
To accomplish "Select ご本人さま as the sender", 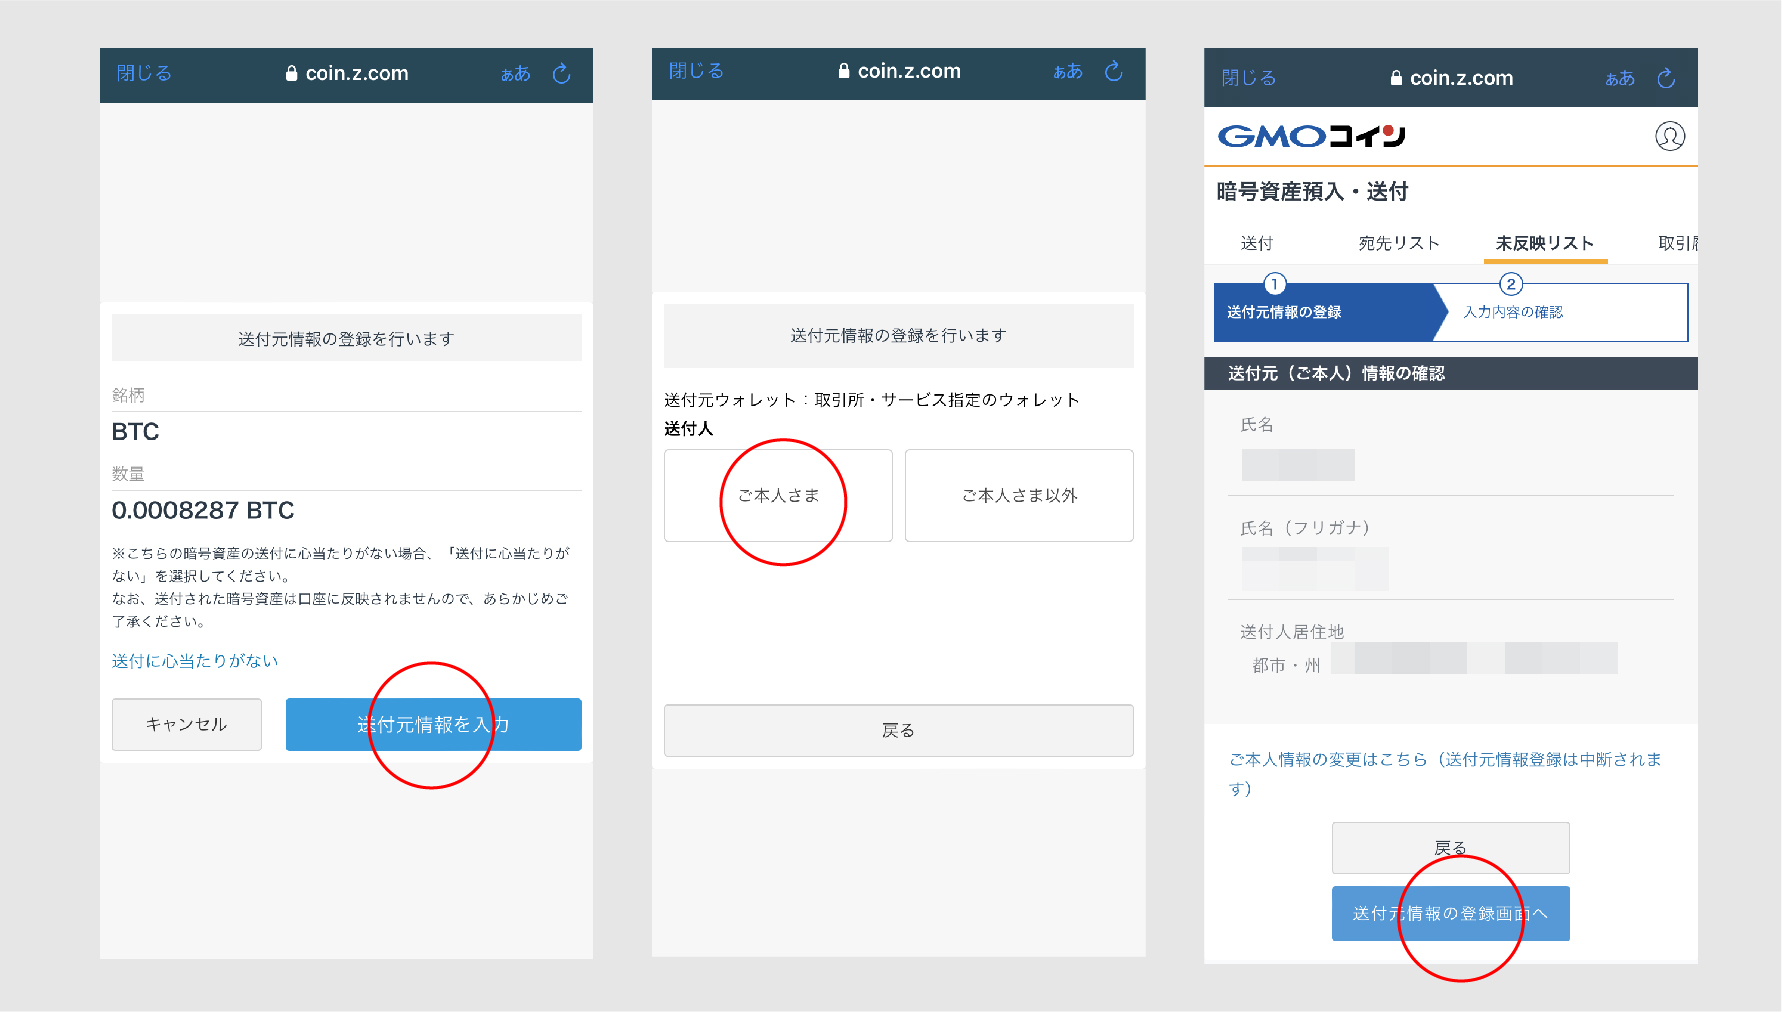I will [x=778, y=496].
